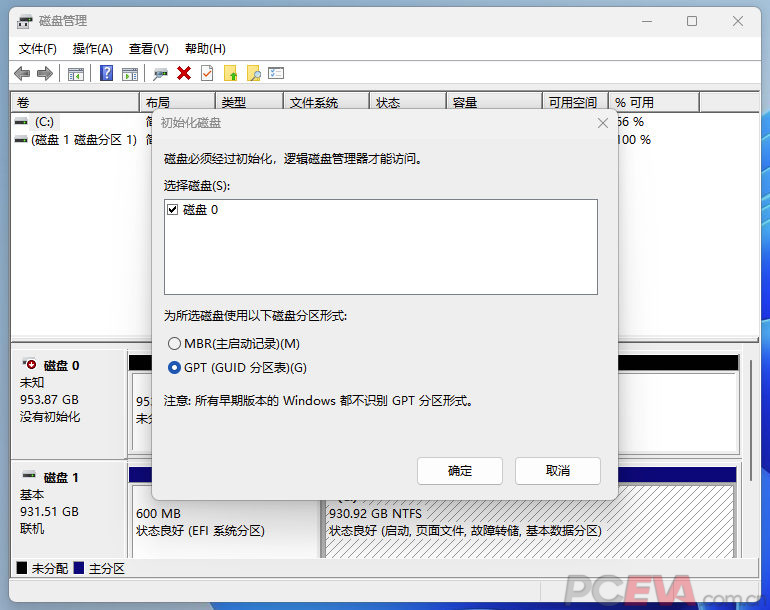Click the connect drive toolbar icon

[x=160, y=73]
